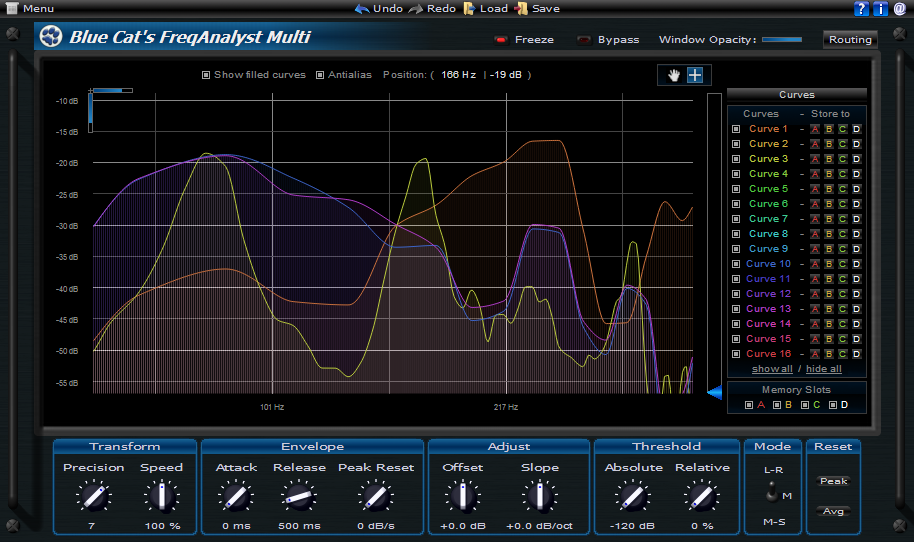Select the hand pan tool

click(x=674, y=75)
